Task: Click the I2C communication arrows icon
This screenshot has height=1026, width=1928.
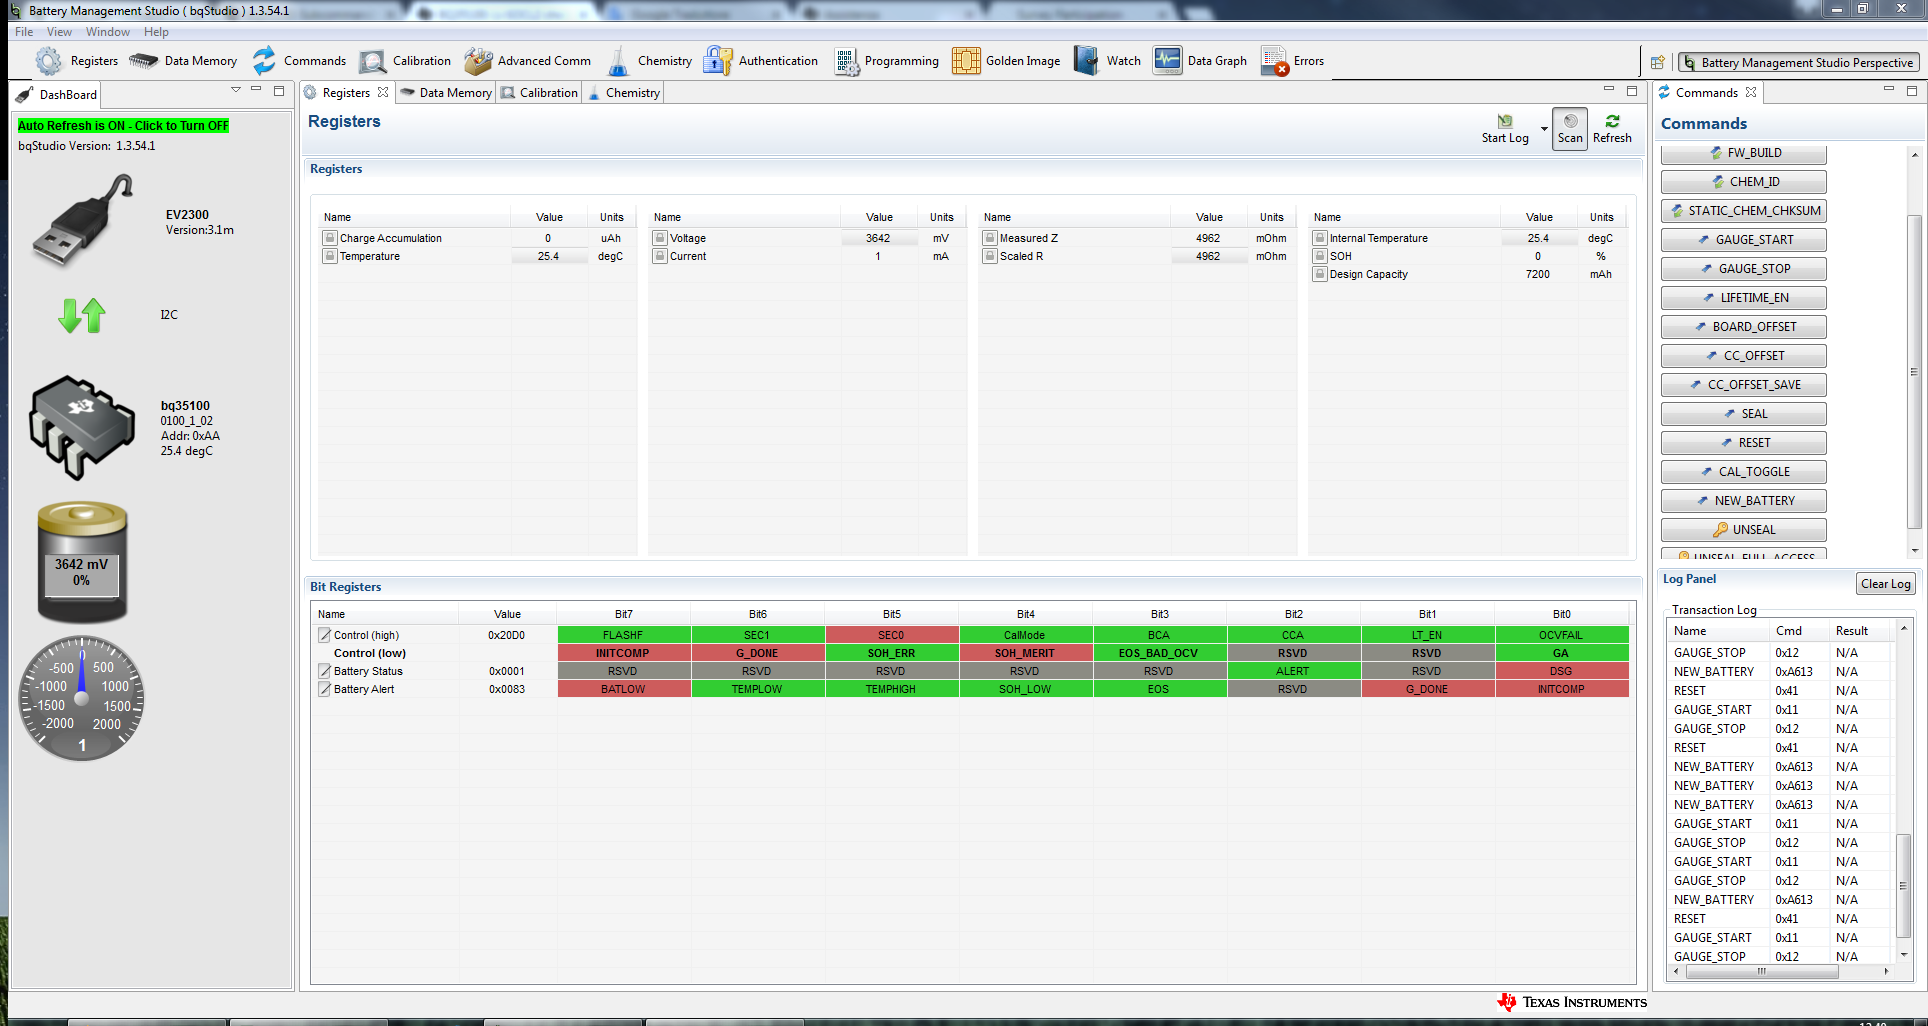Action: coord(82,315)
